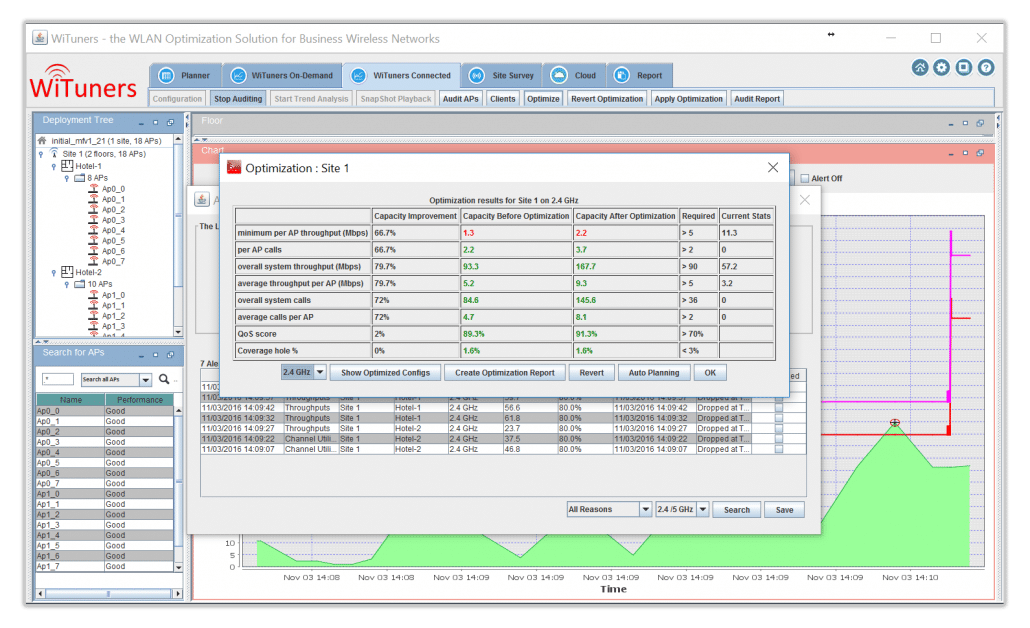1030x628 pixels.
Task: Click the AP search text field
Action: (x=58, y=379)
